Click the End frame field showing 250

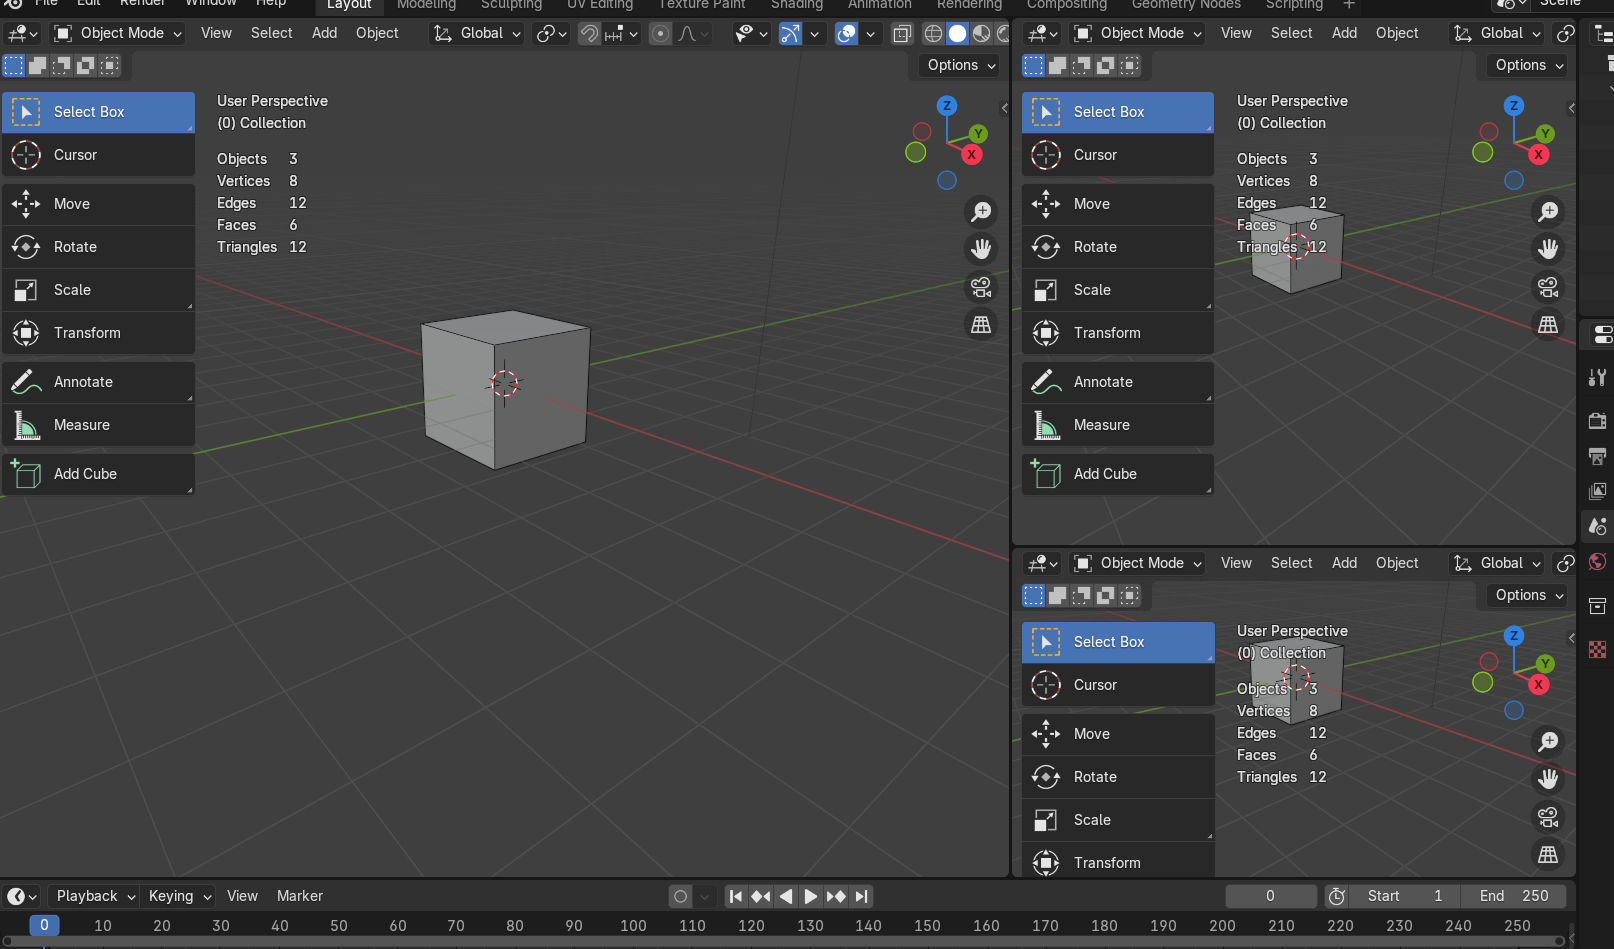pyautogui.click(x=1515, y=896)
